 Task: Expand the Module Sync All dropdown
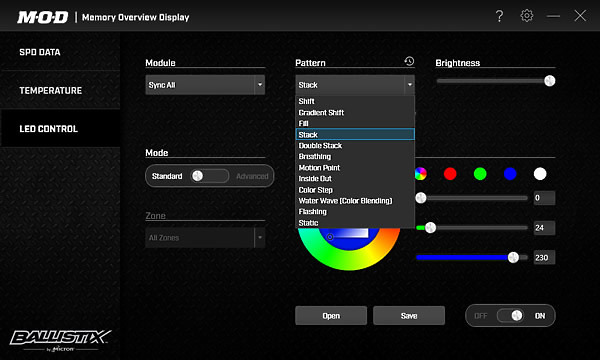pos(205,85)
